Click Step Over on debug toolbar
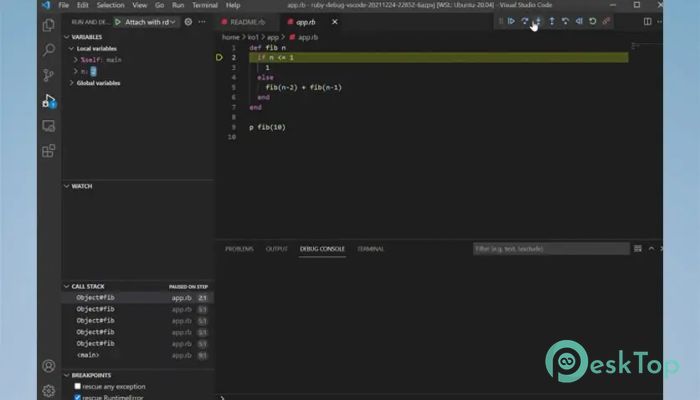This screenshot has width=700, height=400. click(525, 21)
